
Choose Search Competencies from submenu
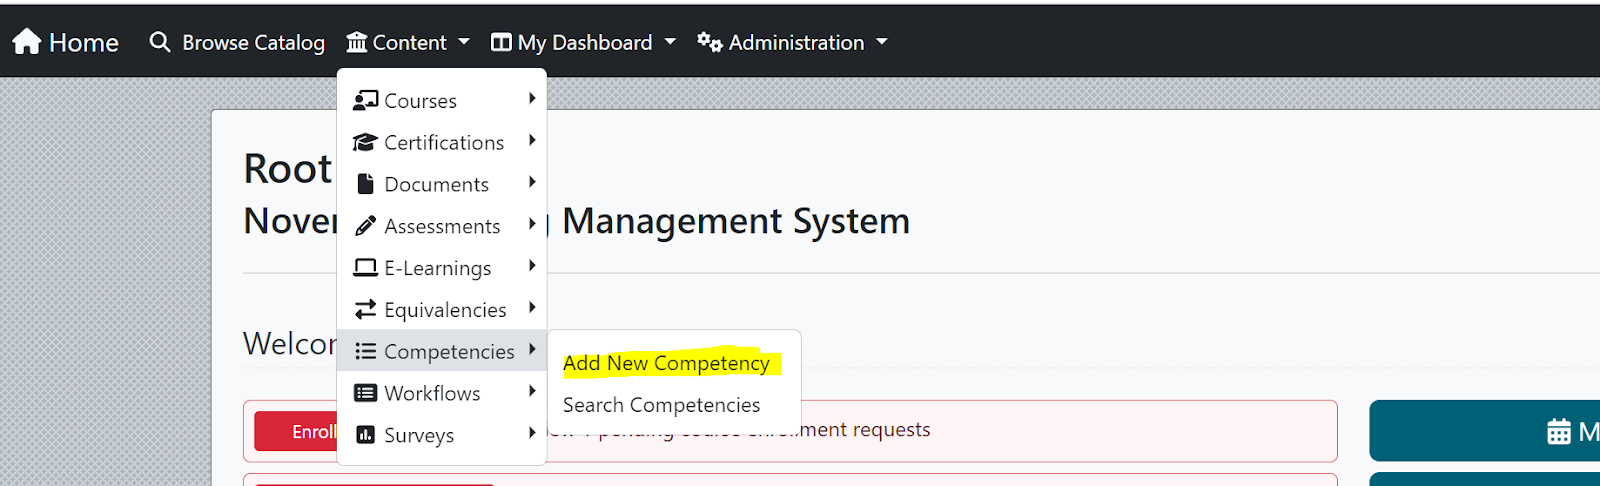coord(662,405)
